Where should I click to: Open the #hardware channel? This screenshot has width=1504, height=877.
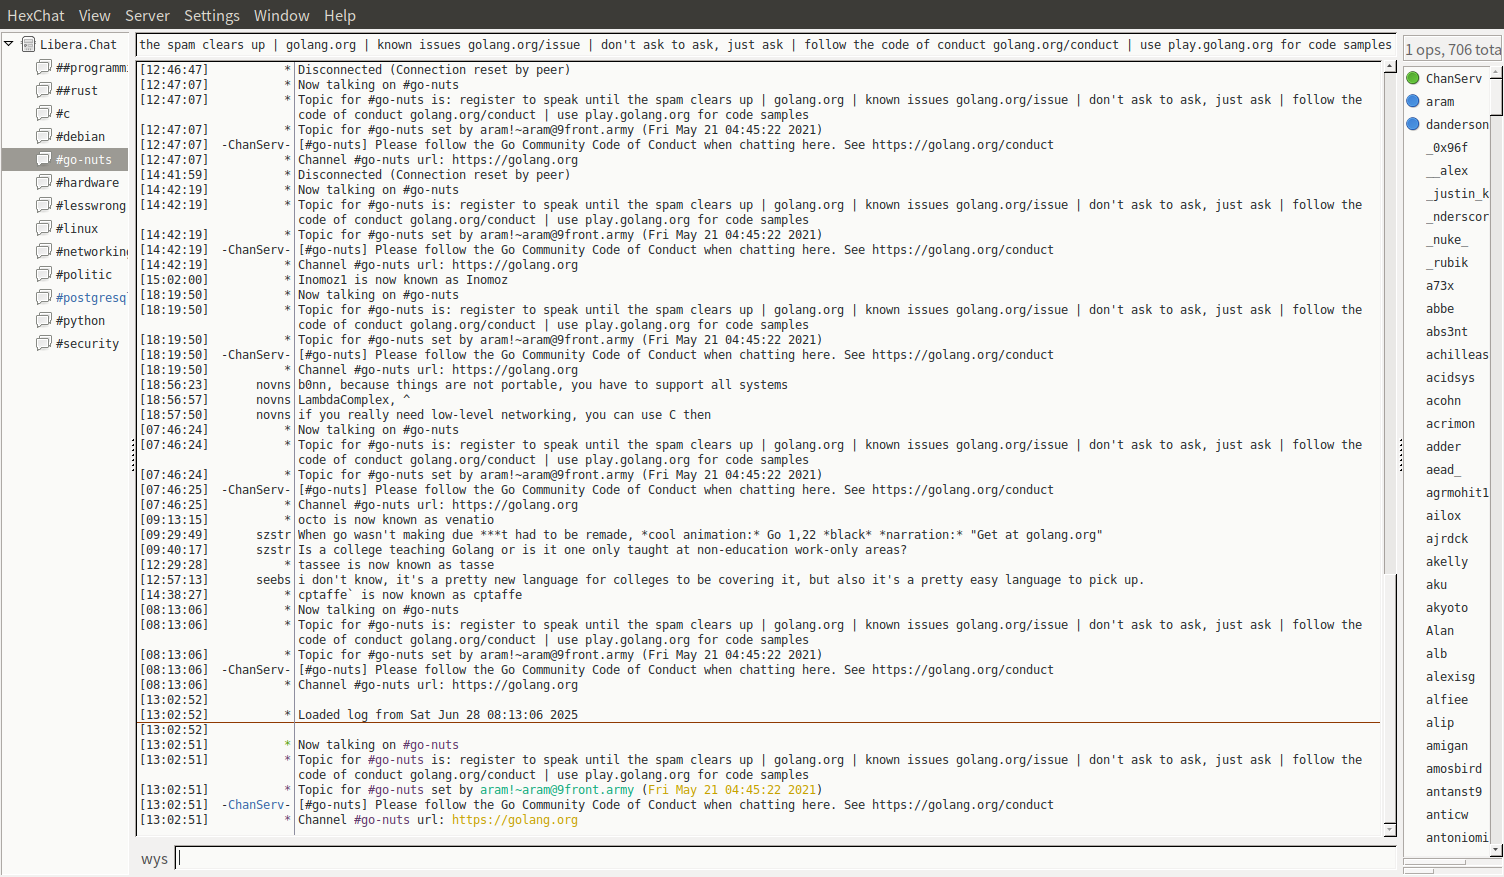click(87, 183)
